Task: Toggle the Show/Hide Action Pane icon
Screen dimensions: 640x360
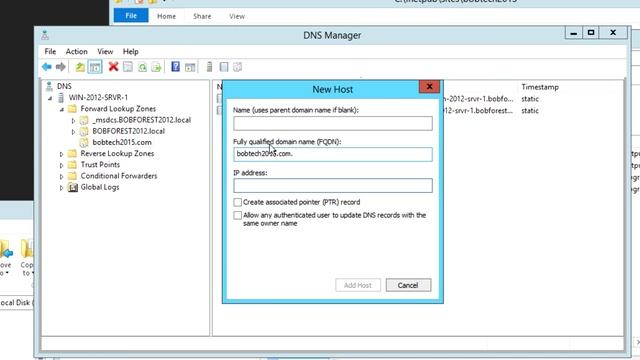Action: [190, 67]
